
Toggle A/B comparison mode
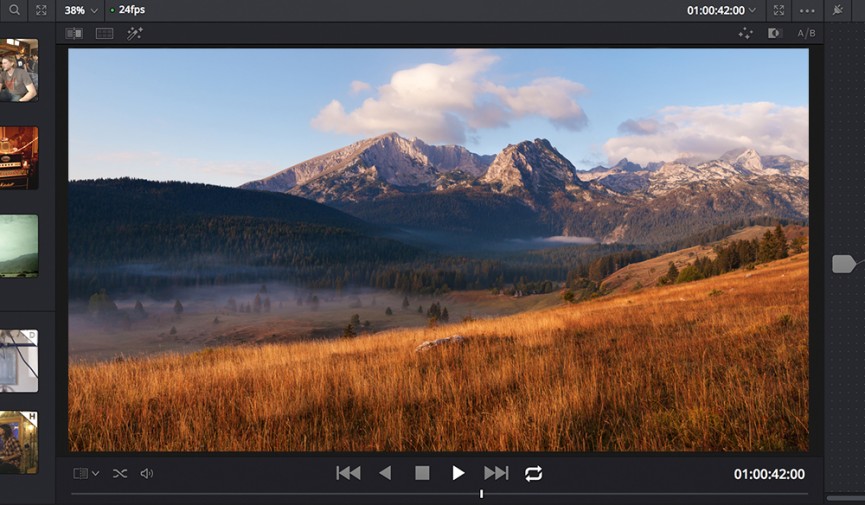click(x=806, y=34)
